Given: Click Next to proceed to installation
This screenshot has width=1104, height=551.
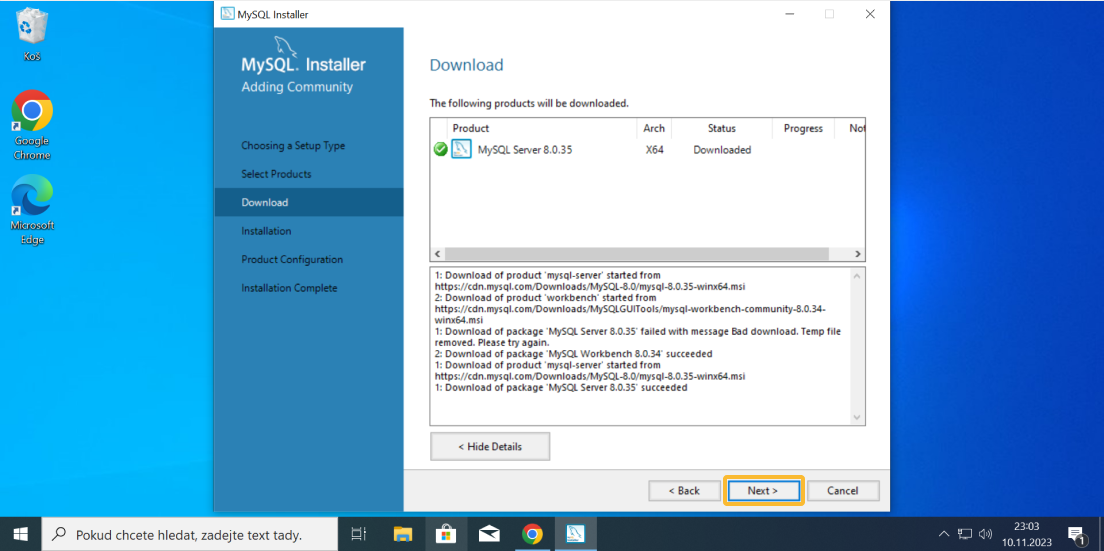Looking at the screenshot, I should [763, 490].
